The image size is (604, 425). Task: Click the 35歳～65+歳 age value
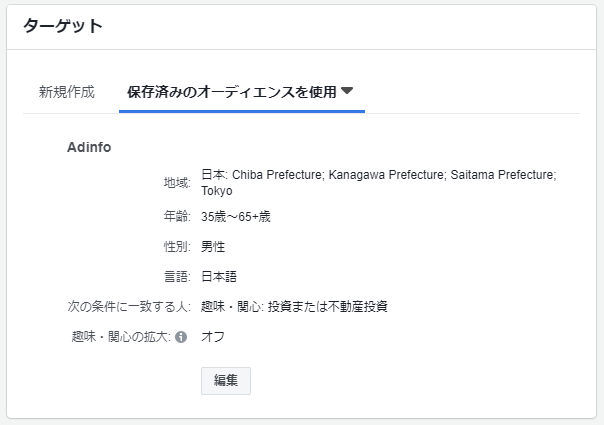pyautogui.click(x=236, y=217)
